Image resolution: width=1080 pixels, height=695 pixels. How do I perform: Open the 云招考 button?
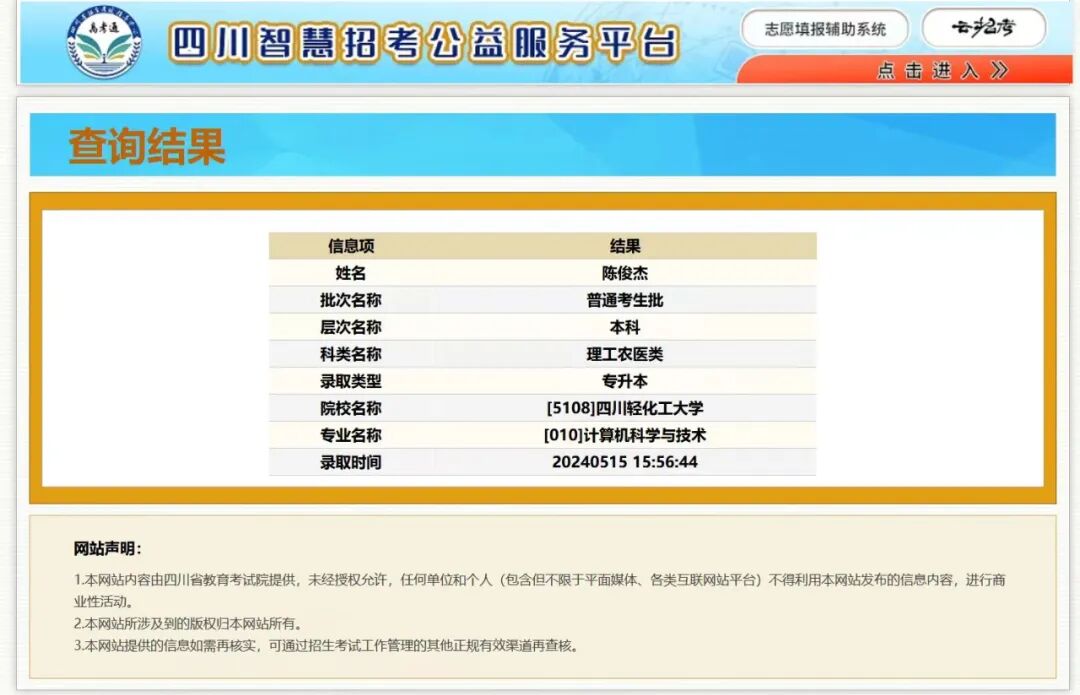tap(984, 28)
